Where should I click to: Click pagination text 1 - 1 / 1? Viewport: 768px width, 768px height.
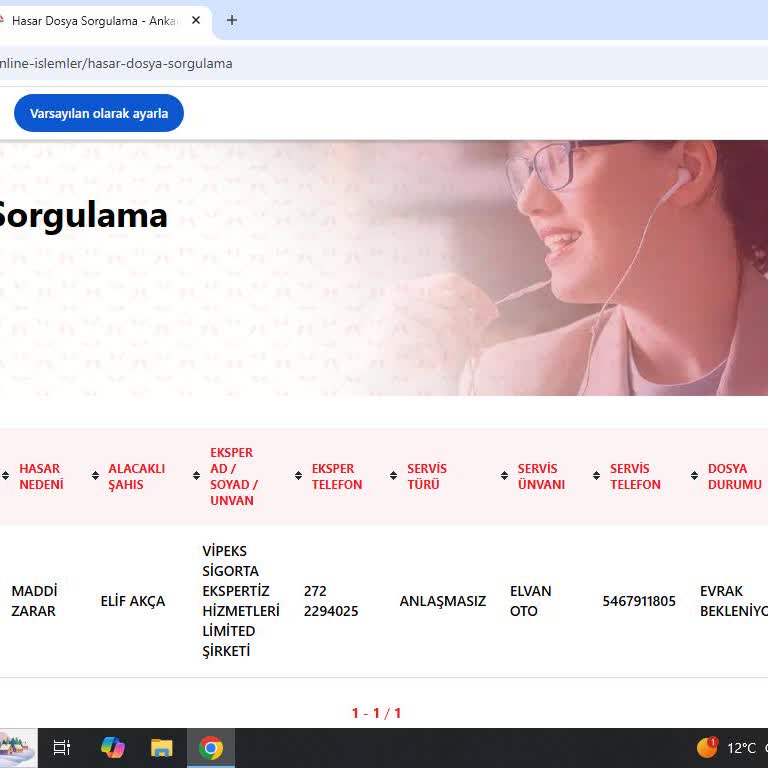(x=376, y=713)
